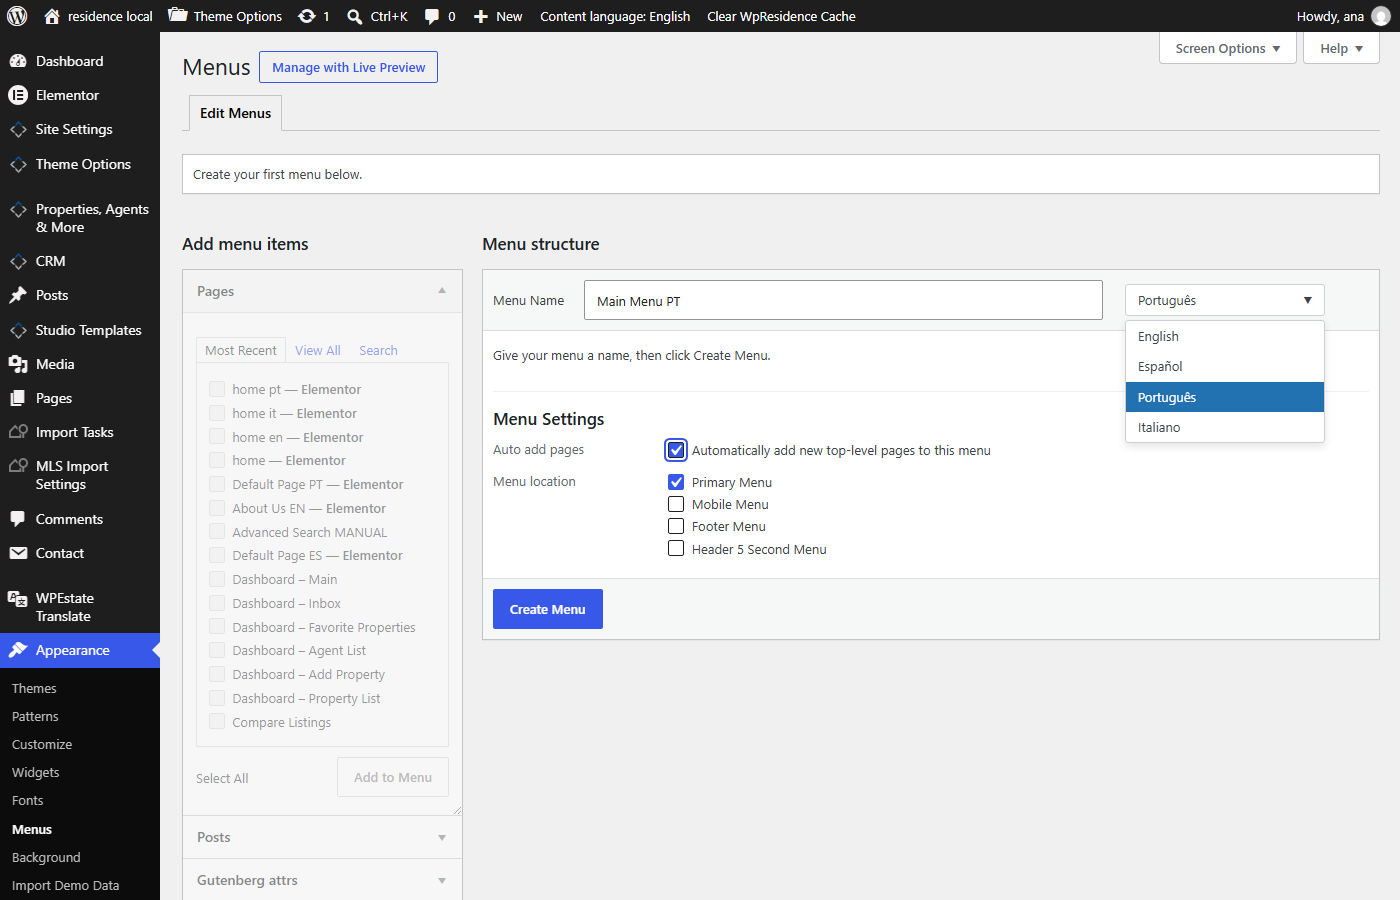This screenshot has height=900, width=1400.
Task: Click the comments bubble icon in admin bar
Action: [432, 16]
